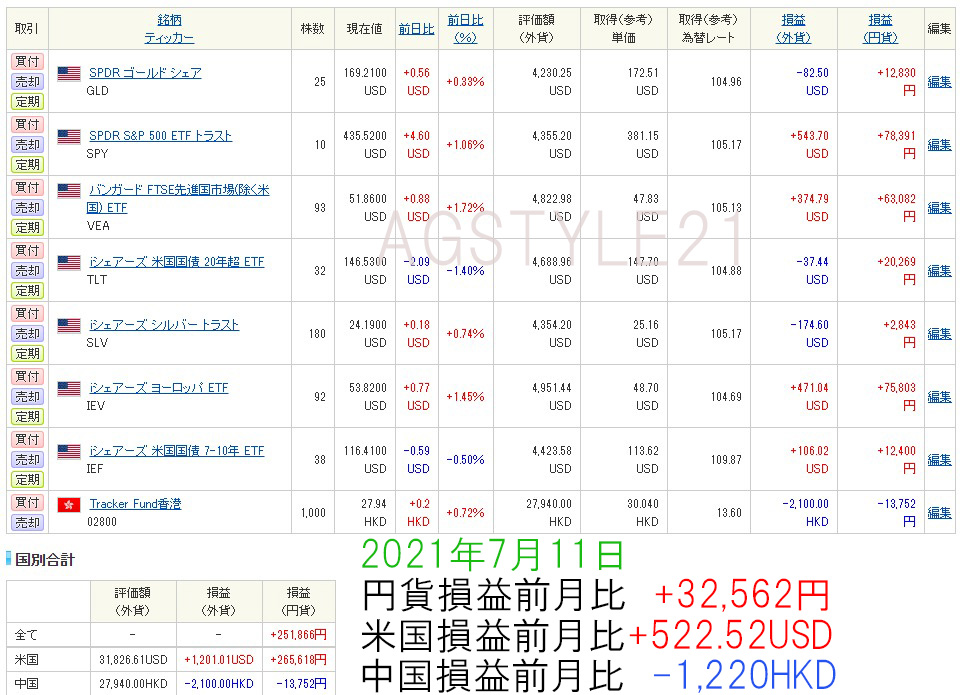The height and width of the screenshot is (695, 961).
Task: Sort by 前日比(%) column header
Action: point(465,29)
